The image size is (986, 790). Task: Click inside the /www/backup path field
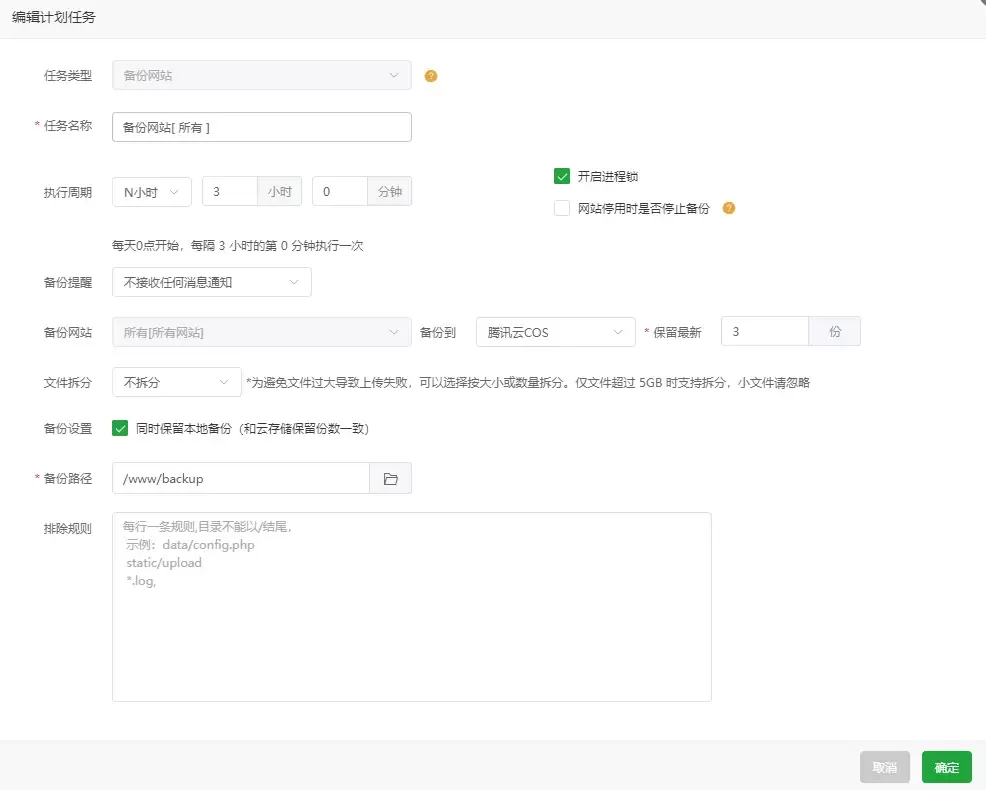(x=240, y=478)
